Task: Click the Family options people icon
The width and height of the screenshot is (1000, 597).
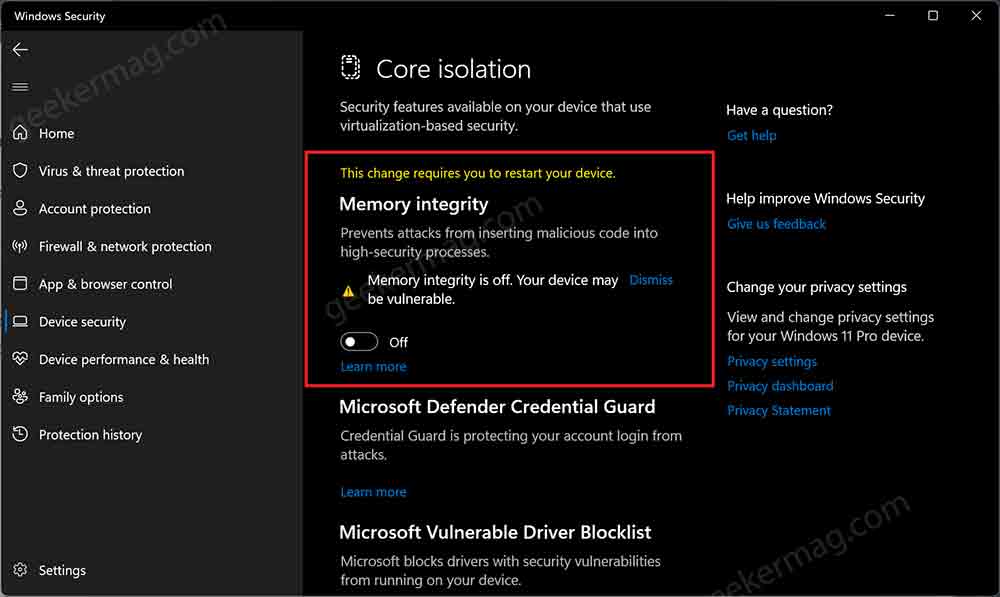Action: click(20, 396)
